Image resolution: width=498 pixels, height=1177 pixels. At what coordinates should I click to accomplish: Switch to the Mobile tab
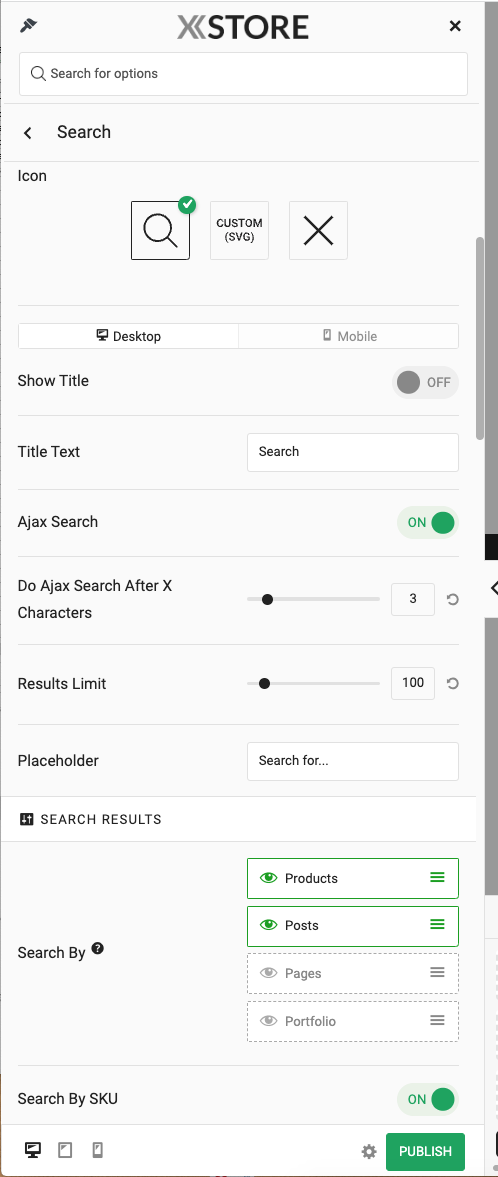349,336
